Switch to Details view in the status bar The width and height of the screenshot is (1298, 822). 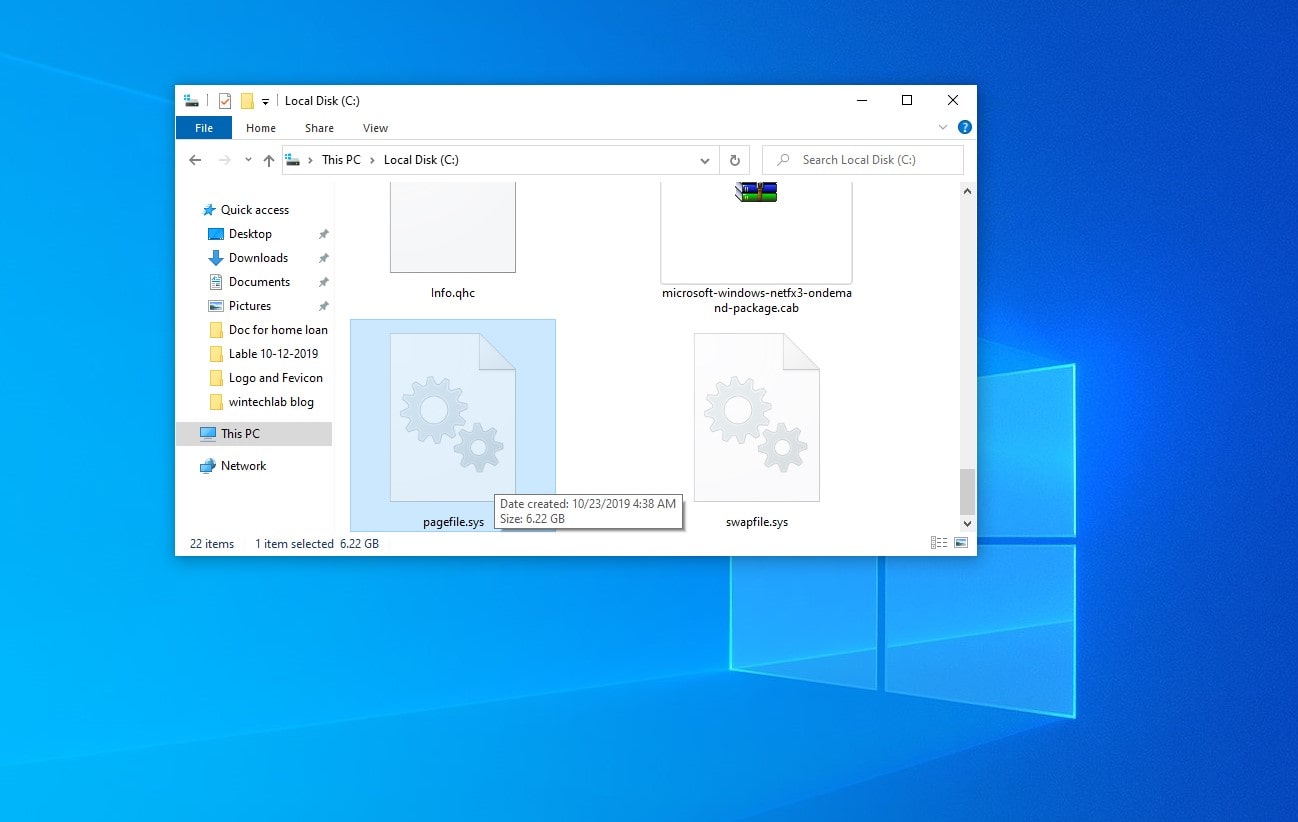pos(939,543)
